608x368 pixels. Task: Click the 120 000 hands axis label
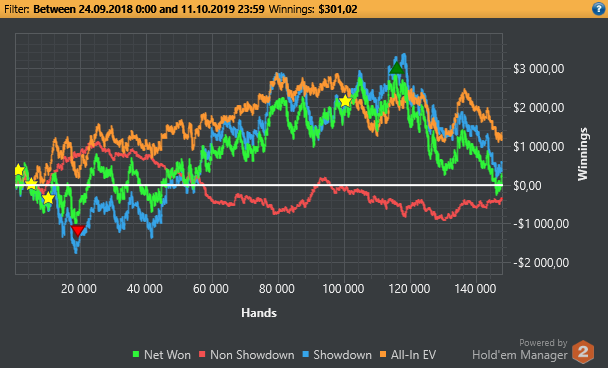(x=409, y=289)
